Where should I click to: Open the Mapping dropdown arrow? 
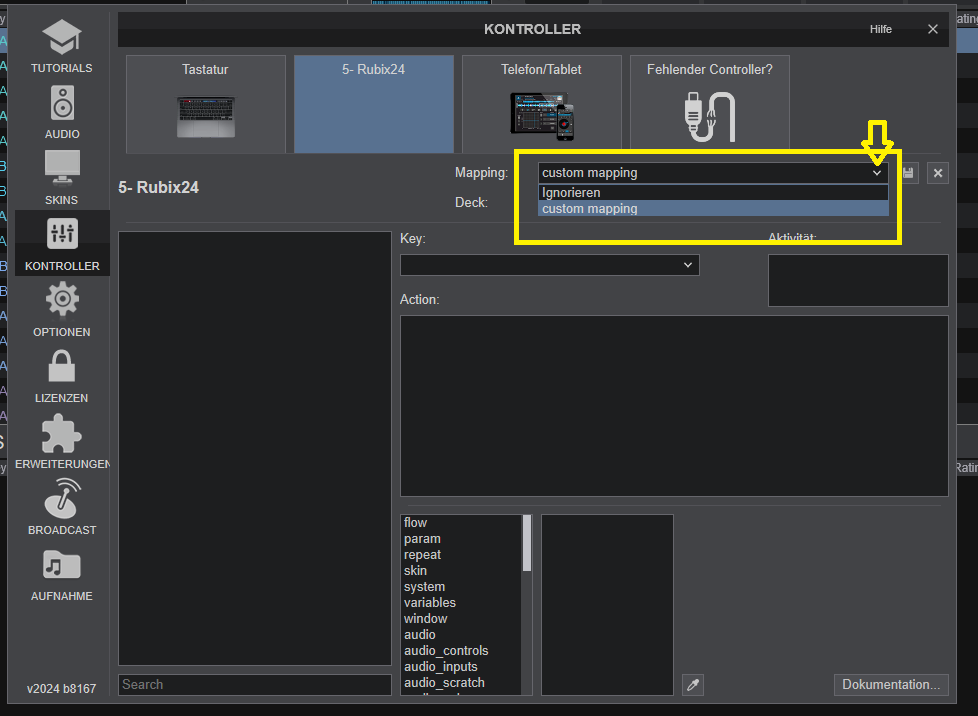coord(877,173)
